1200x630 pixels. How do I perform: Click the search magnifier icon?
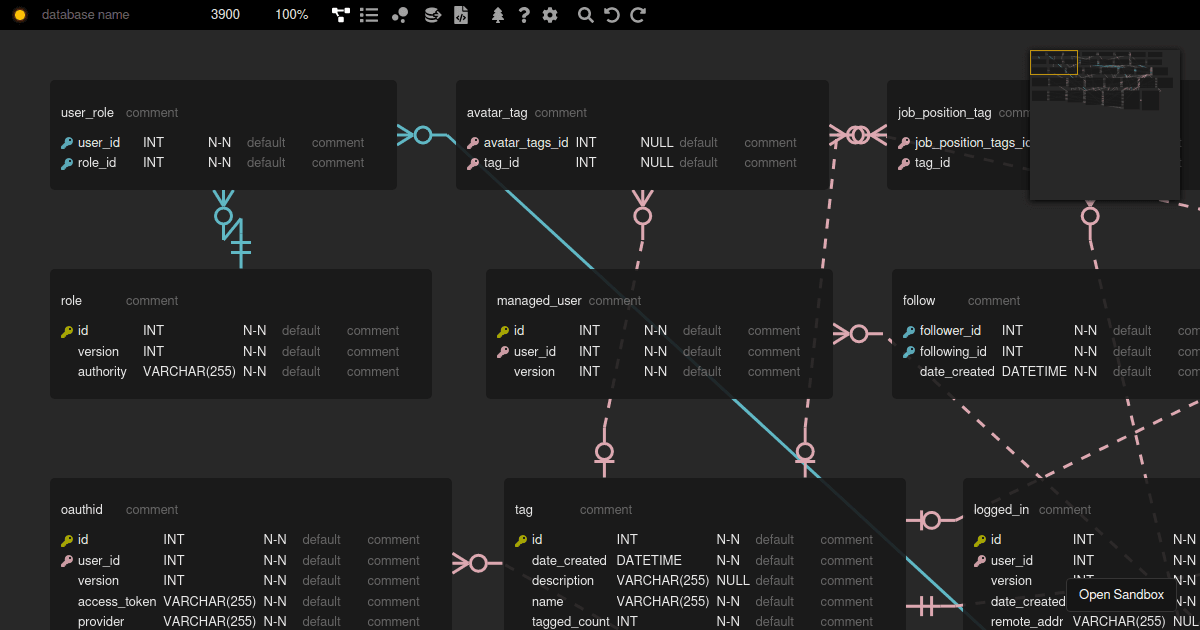pos(585,14)
